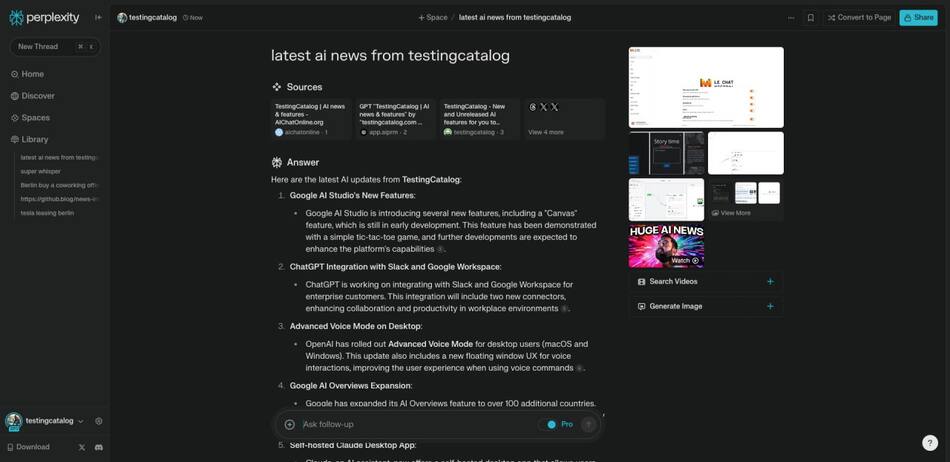Image resolution: width=950 pixels, height=462 pixels.
Task: Click the help question mark icon
Action: coord(930,442)
